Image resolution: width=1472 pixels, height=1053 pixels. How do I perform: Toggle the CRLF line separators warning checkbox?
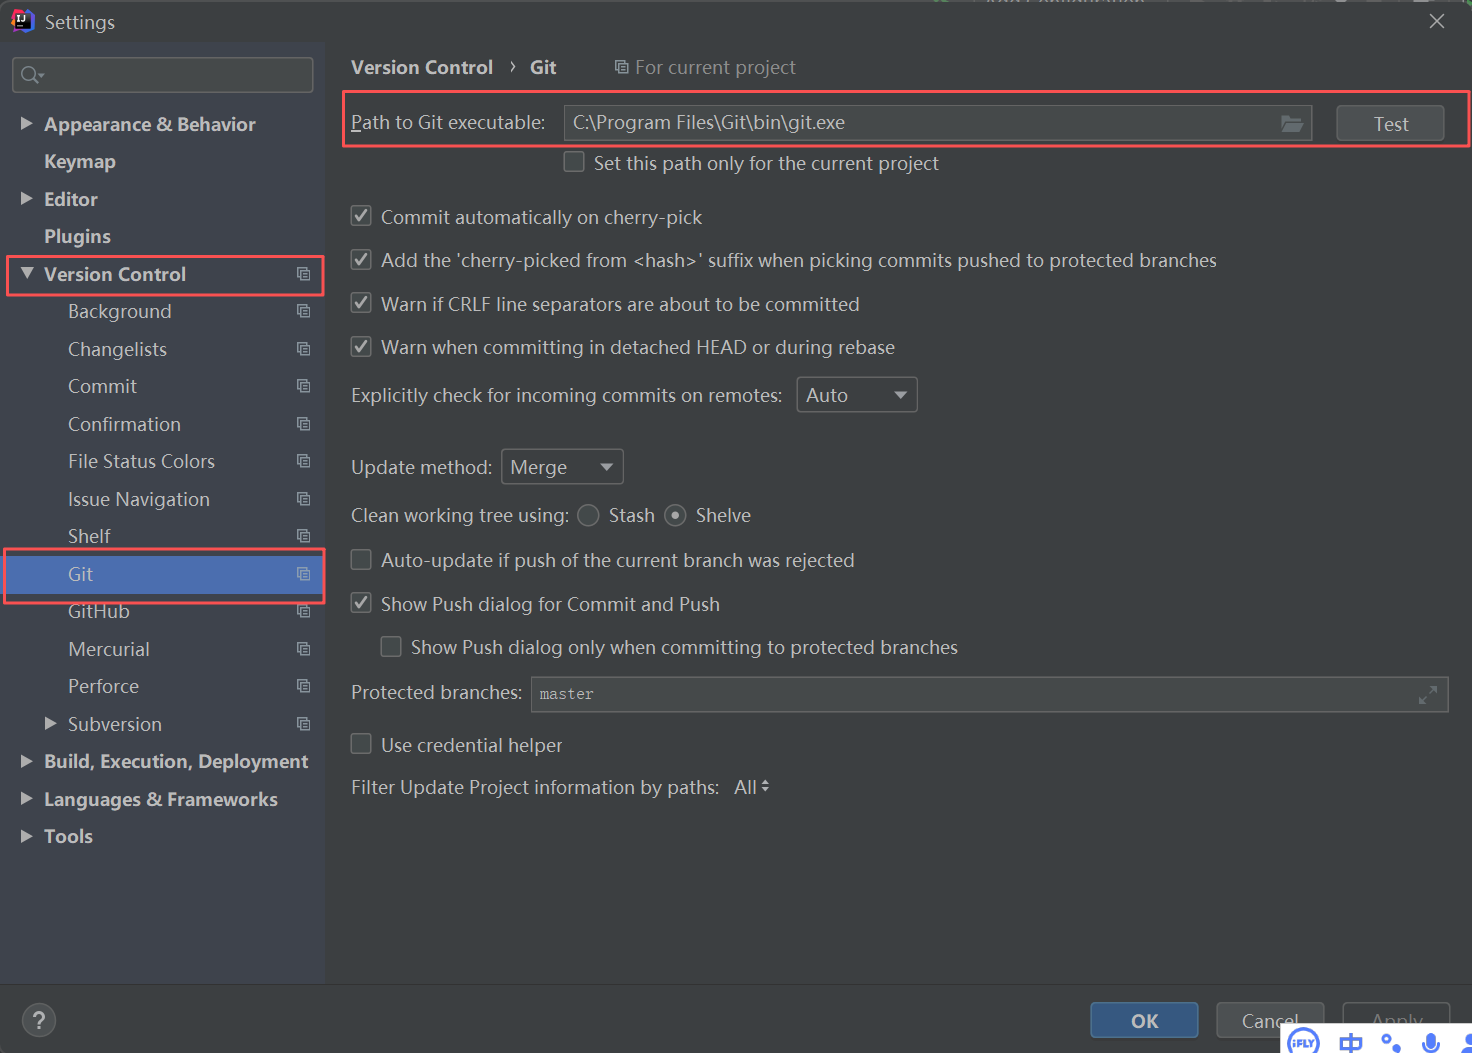click(x=361, y=303)
